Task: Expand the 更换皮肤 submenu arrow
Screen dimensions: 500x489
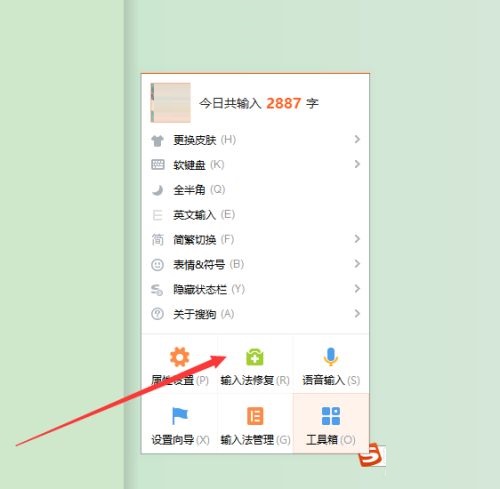Action: coord(357,139)
